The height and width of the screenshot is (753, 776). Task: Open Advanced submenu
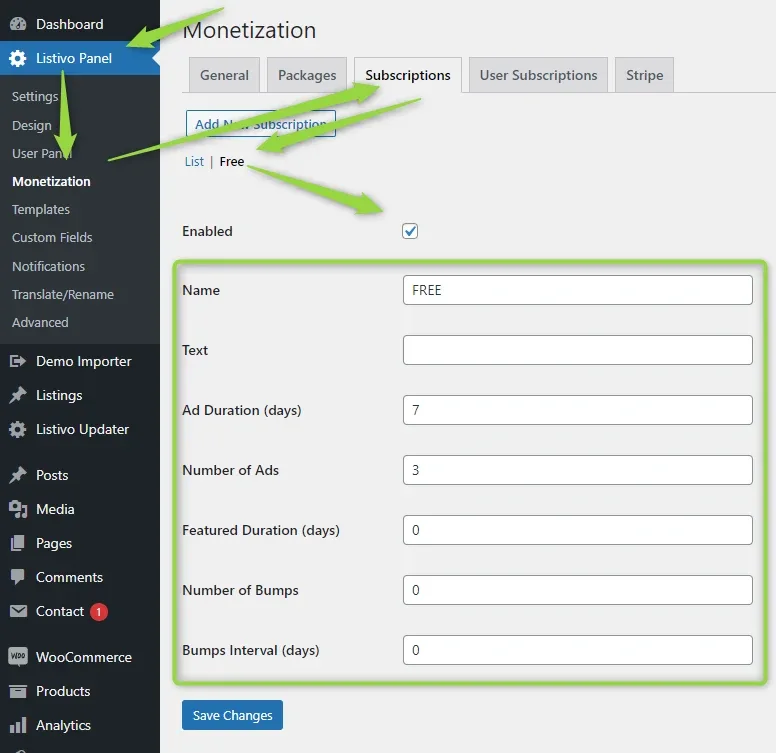click(40, 323)
